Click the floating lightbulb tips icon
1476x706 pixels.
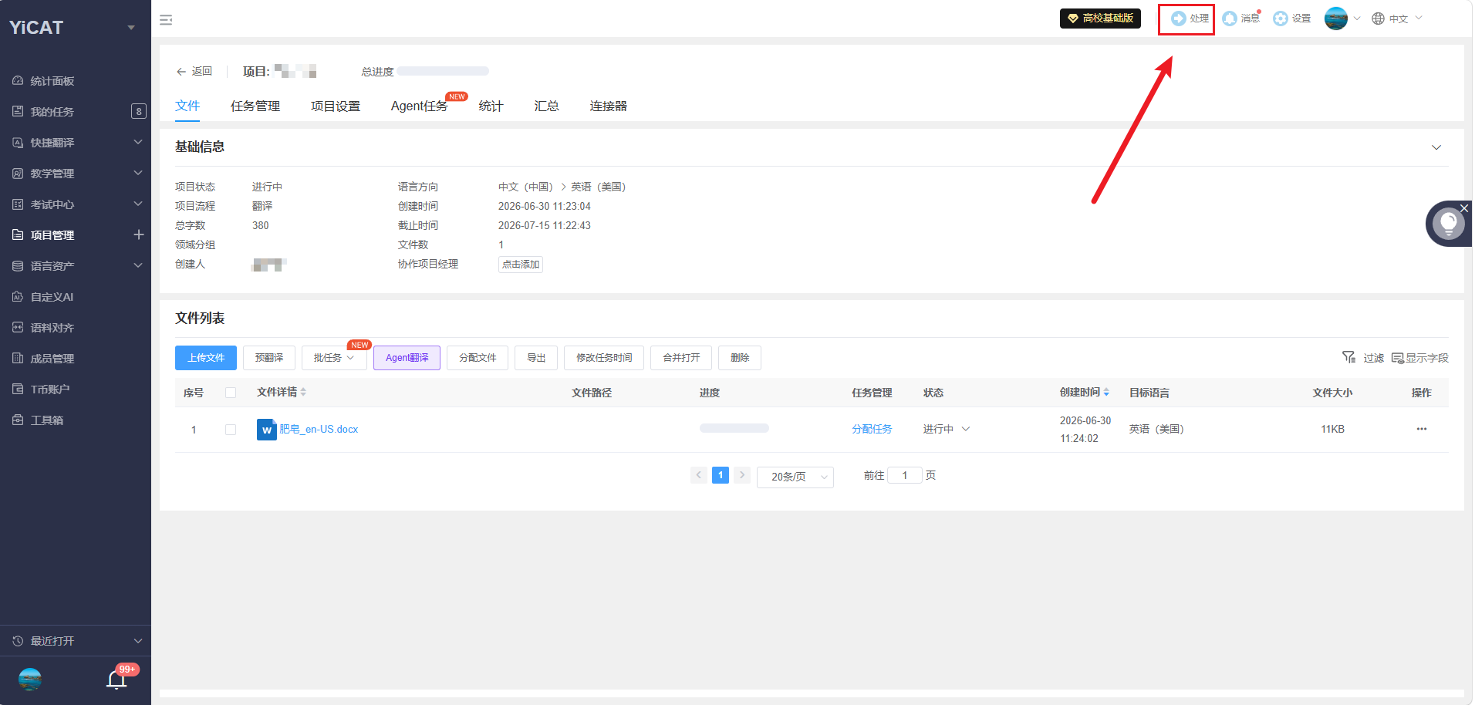pyautogui.click(x=1448, y=223)
